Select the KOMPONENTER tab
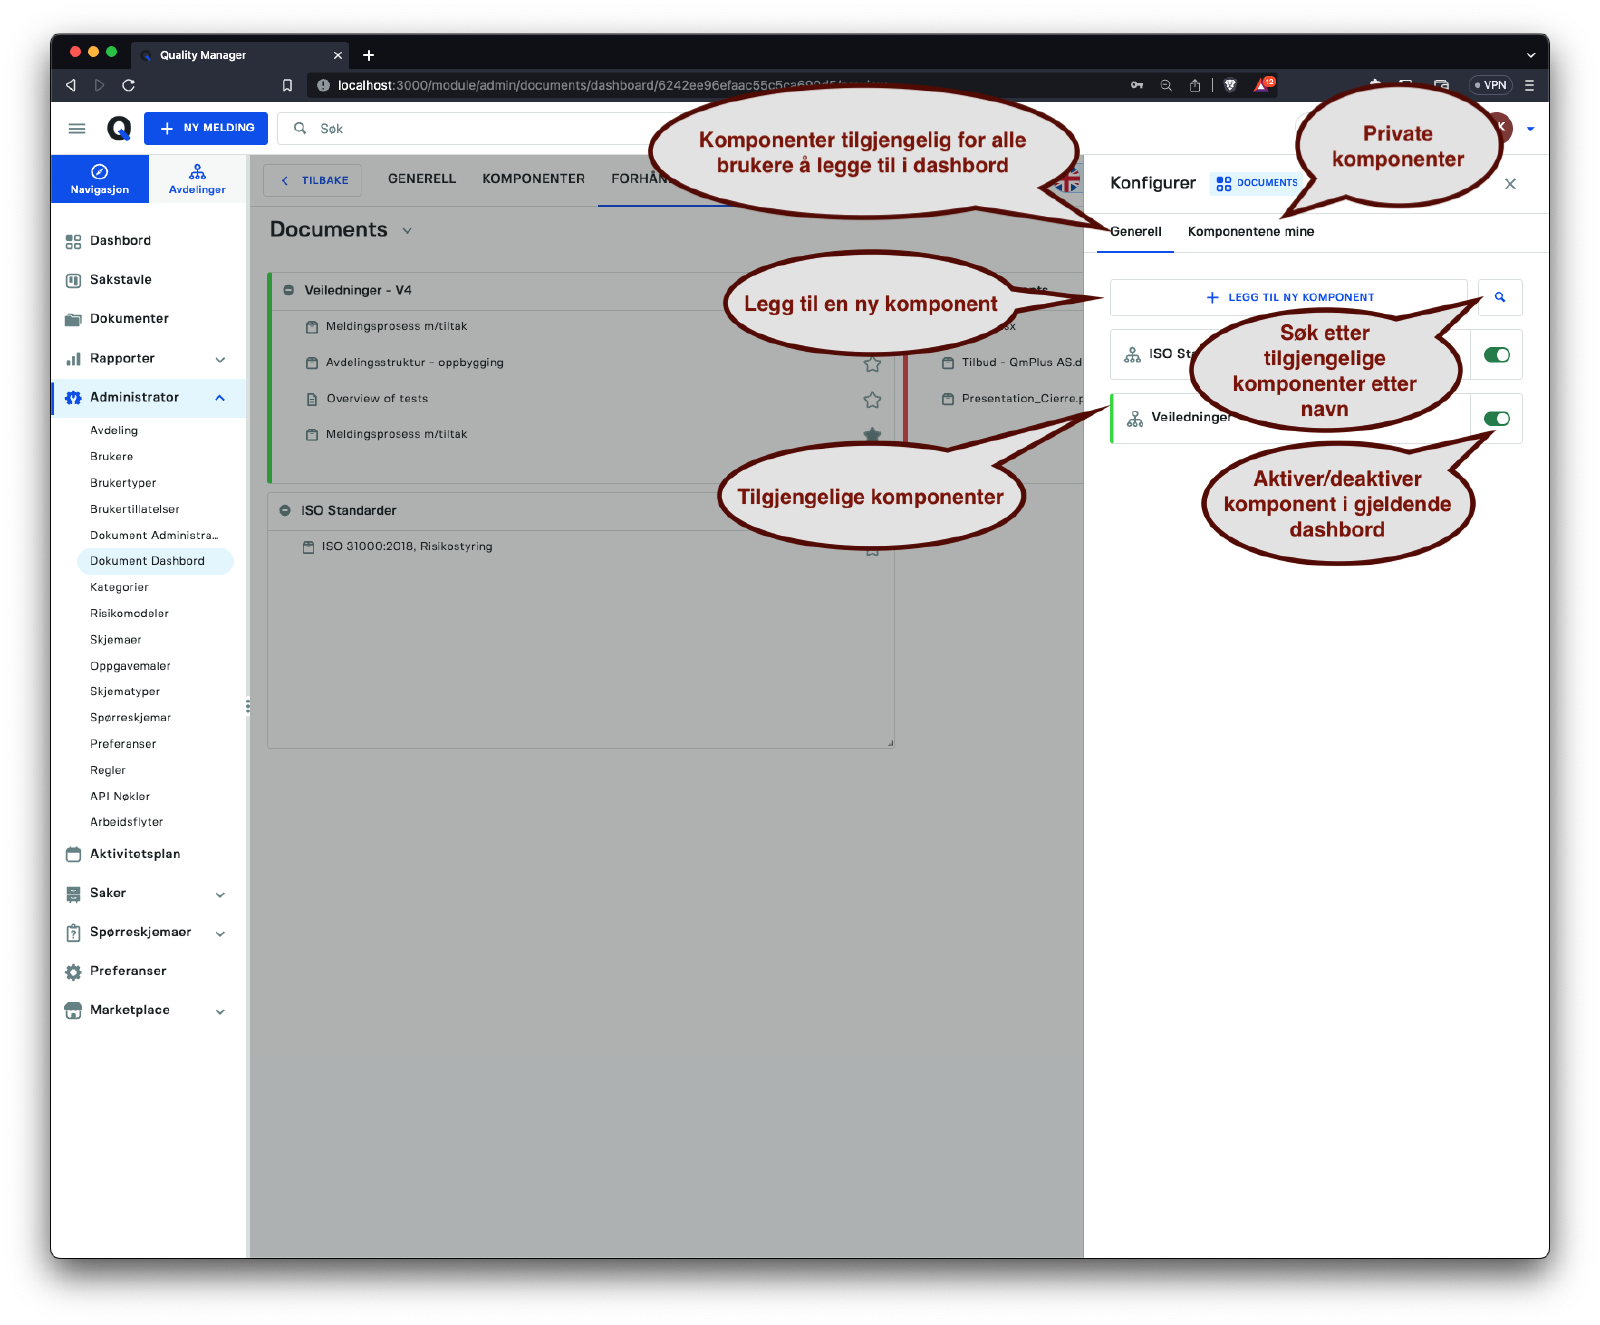Image resolution: width=1600 pixels, height=1325 pixels. (533, 179)
